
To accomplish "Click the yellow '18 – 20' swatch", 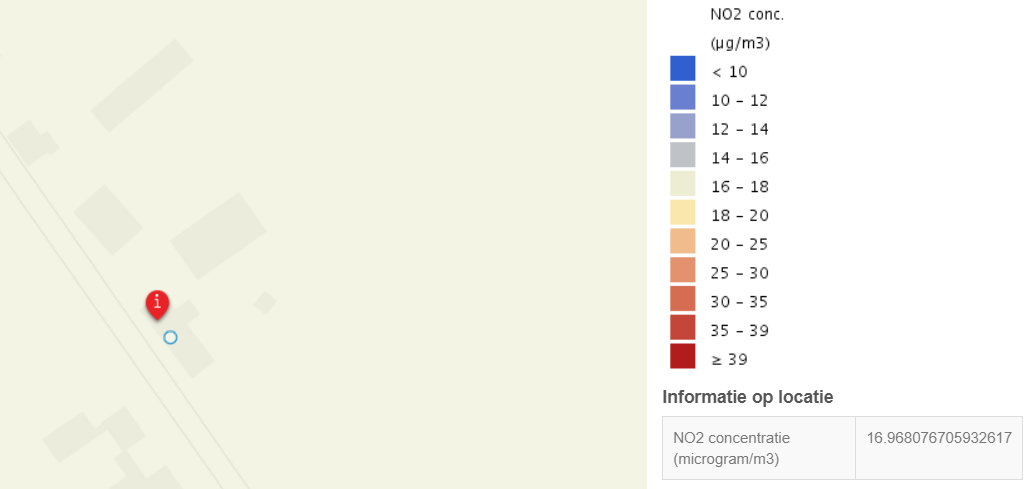I will tap(683, 212).
